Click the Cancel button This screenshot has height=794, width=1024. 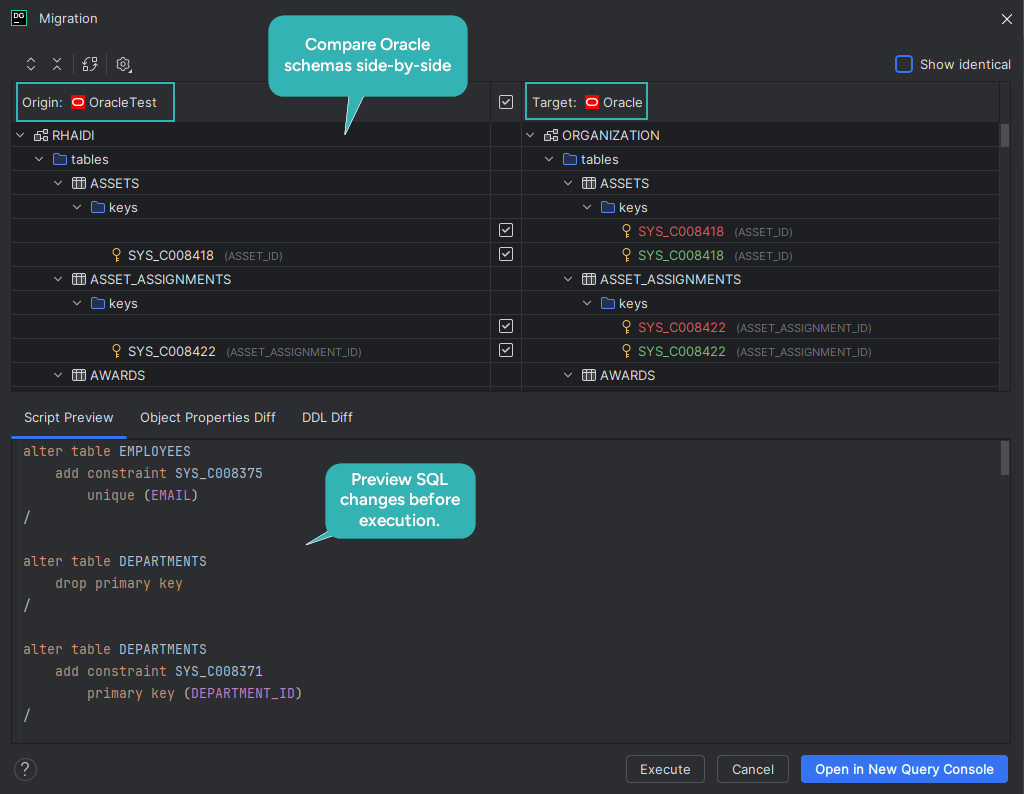pyautogui.click(x=752, y=769)
